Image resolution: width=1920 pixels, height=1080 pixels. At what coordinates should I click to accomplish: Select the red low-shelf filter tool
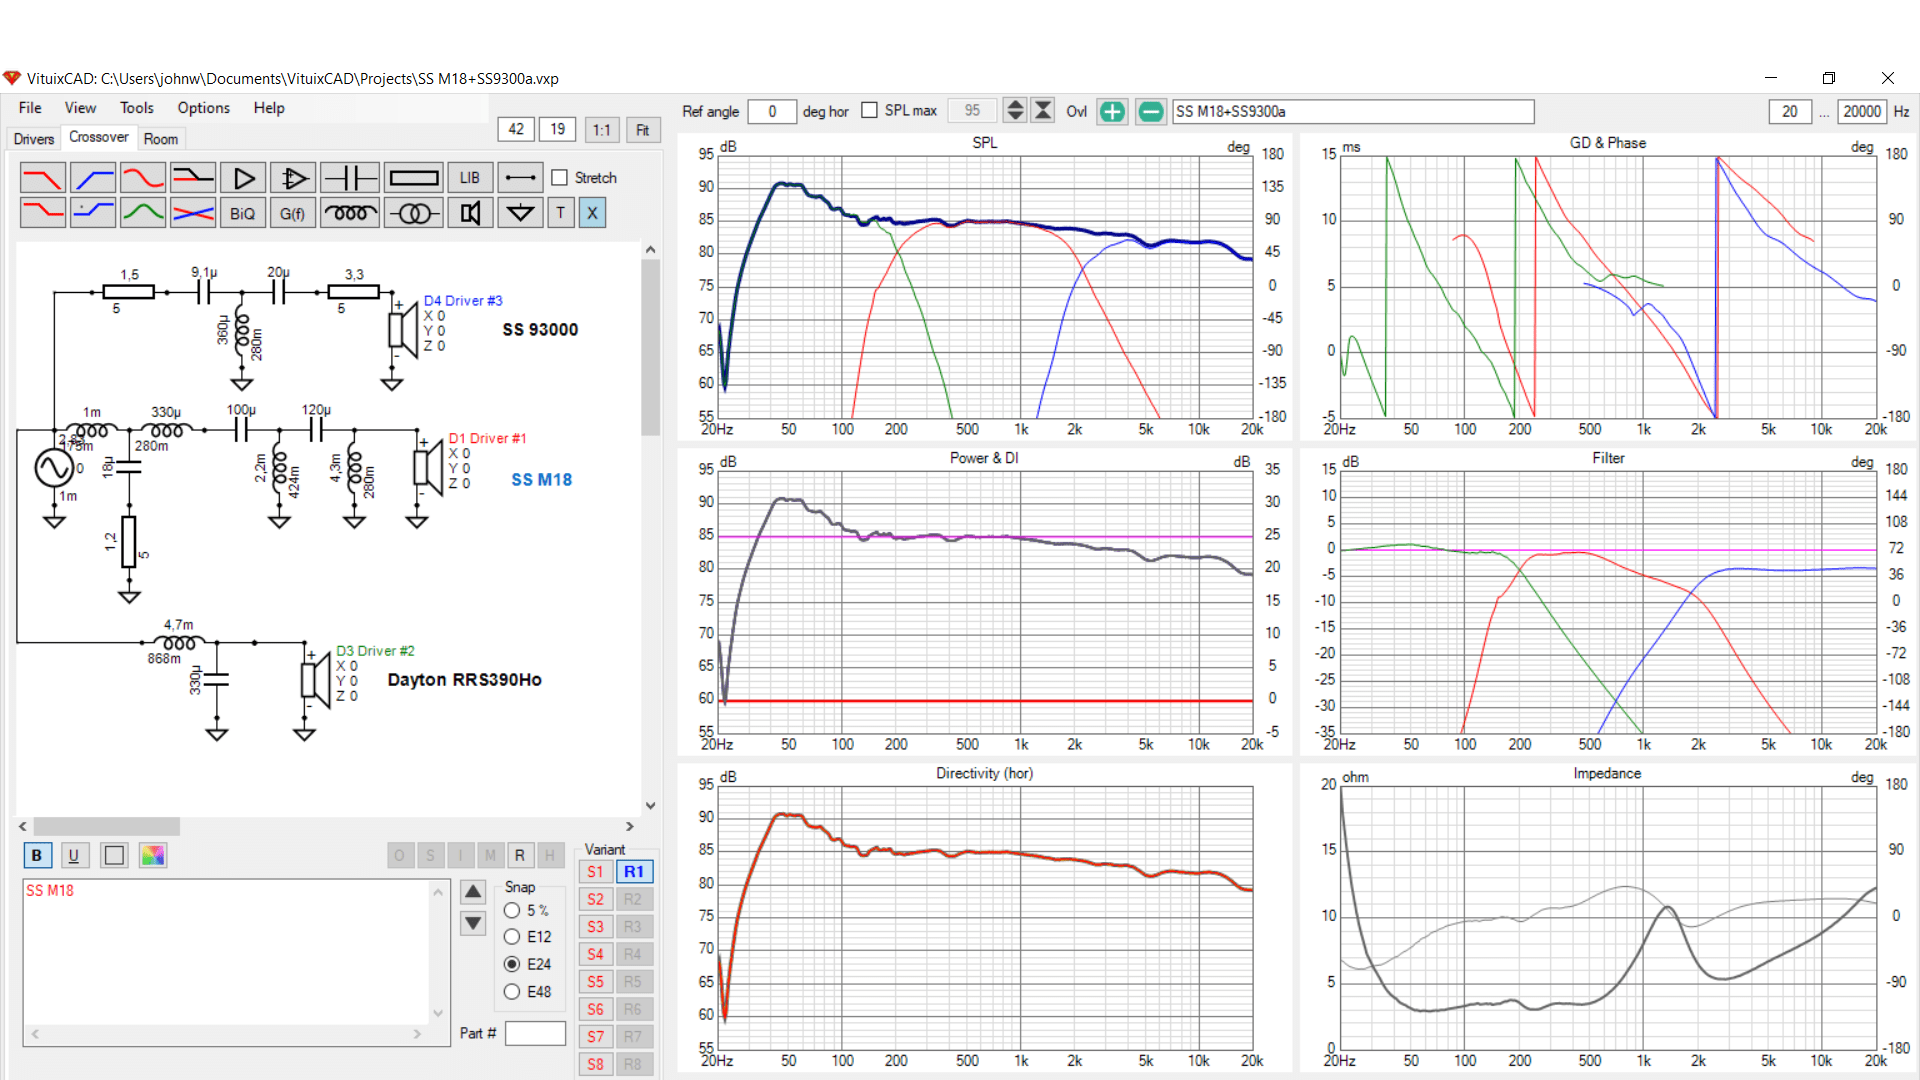pos(42,213)
